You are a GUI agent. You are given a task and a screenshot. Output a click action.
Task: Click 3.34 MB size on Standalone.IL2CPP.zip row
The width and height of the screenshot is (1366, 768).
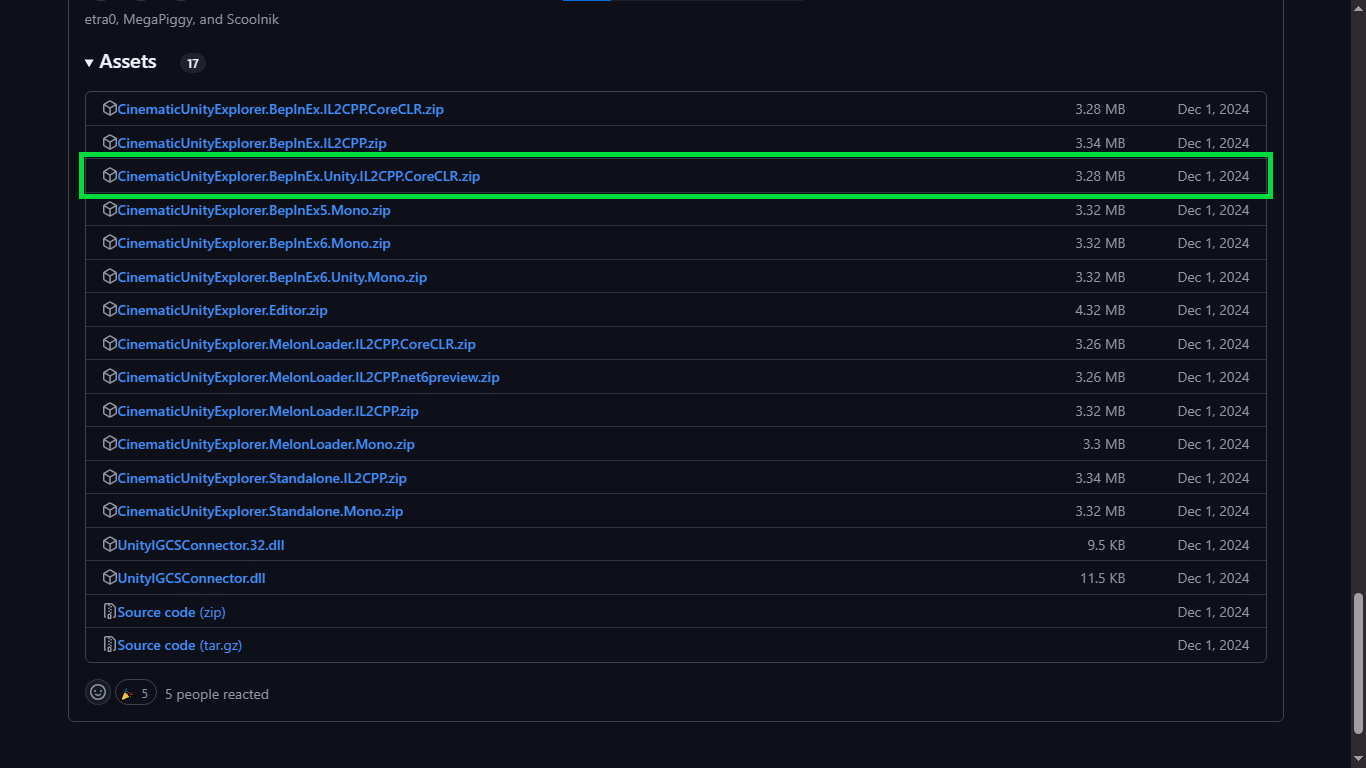[x=1100, y=478]
